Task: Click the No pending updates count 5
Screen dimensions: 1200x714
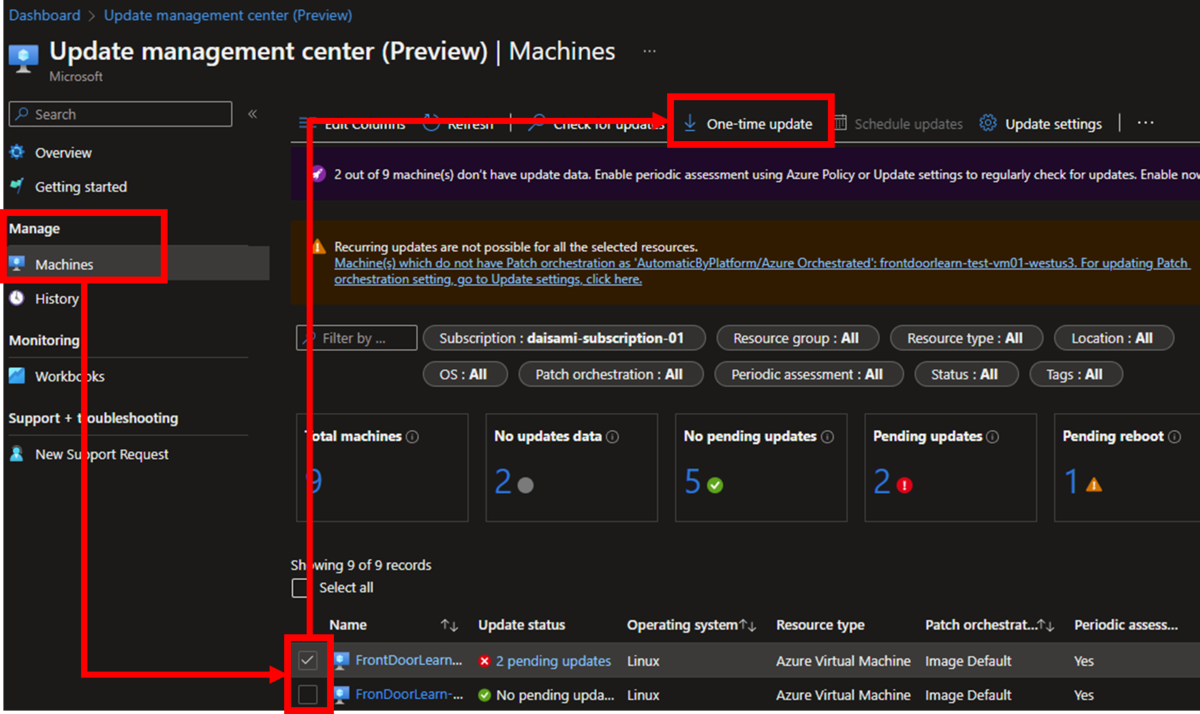Action: (x=693, y=483)
